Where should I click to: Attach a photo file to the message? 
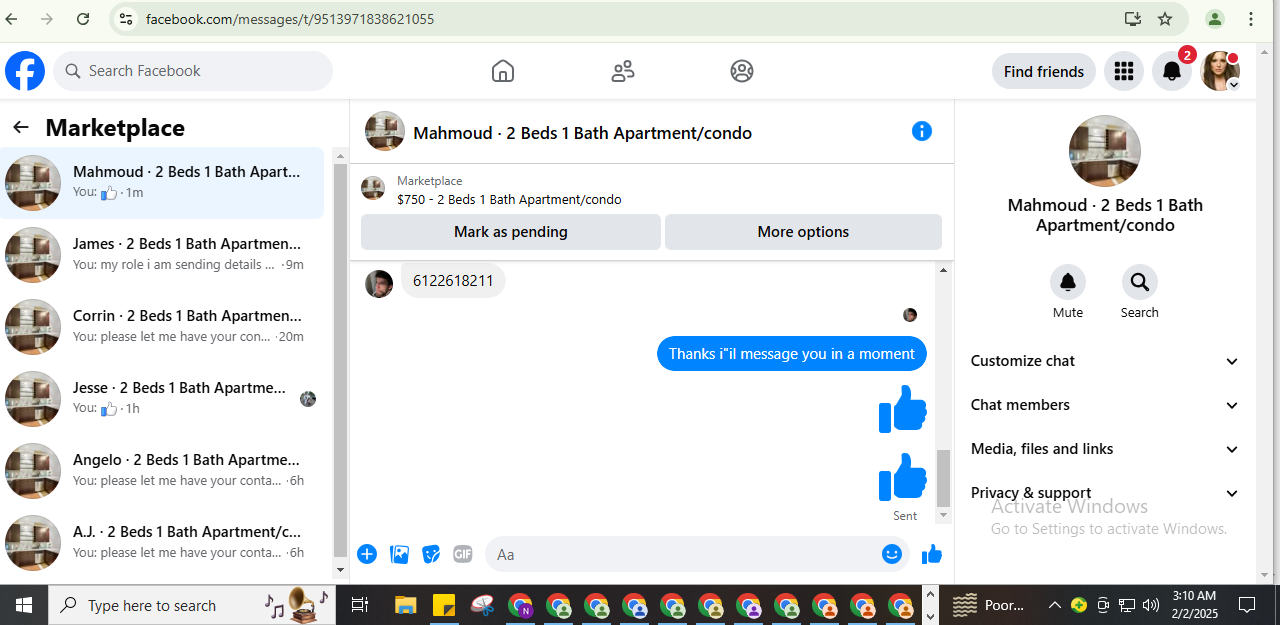point(399,554)
